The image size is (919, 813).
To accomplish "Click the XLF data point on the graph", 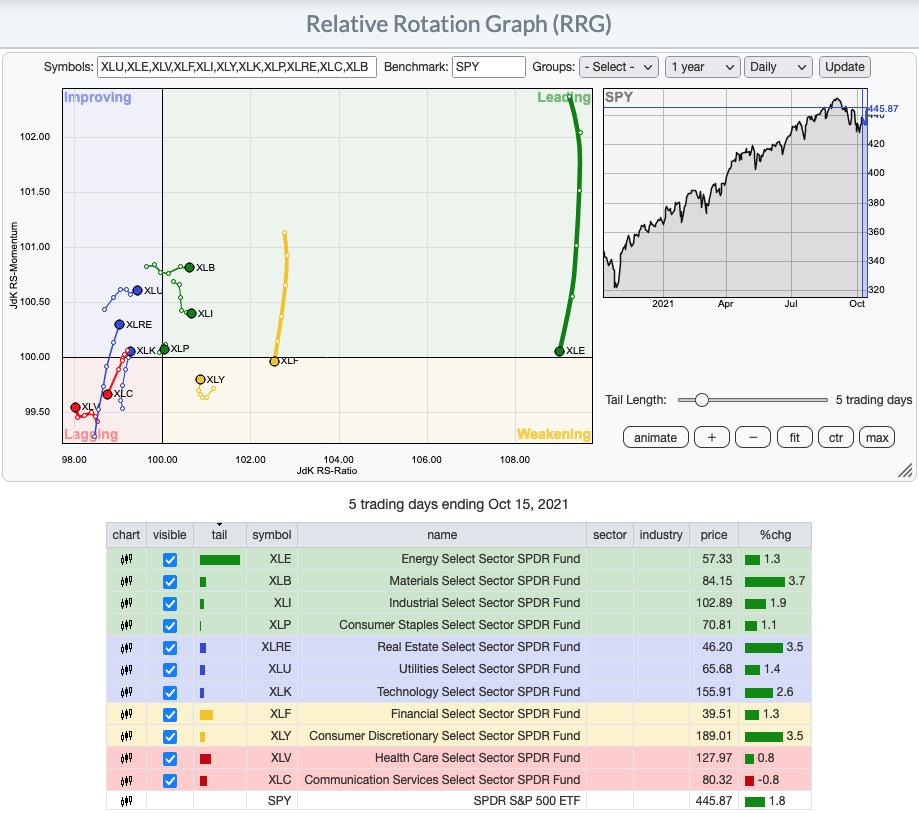I will 274,361.
